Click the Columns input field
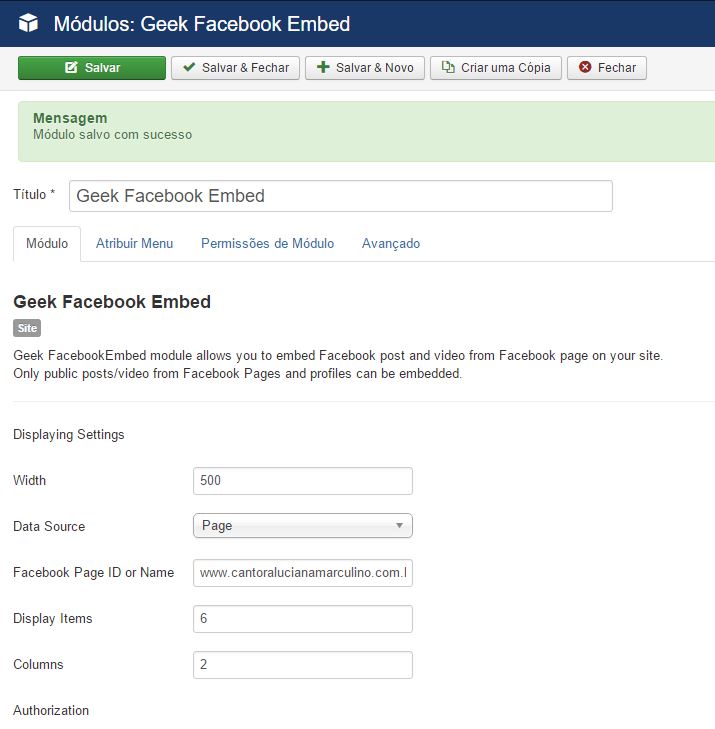The width and height of the screenshot is (715, 729). (x=303, y=665)
